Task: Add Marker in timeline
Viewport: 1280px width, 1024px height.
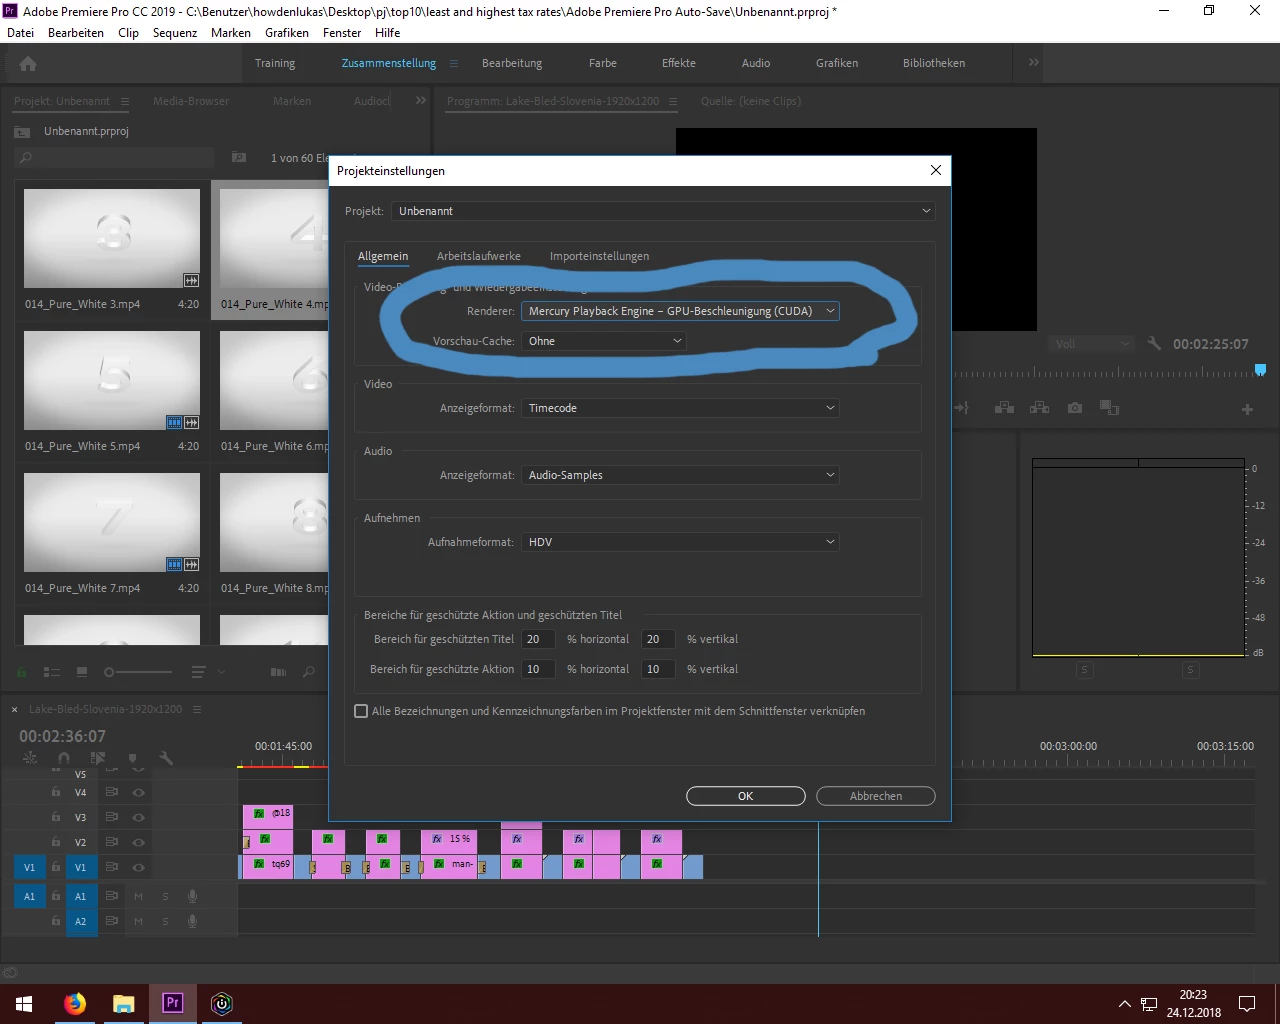Action: click(x=132, y=758)
